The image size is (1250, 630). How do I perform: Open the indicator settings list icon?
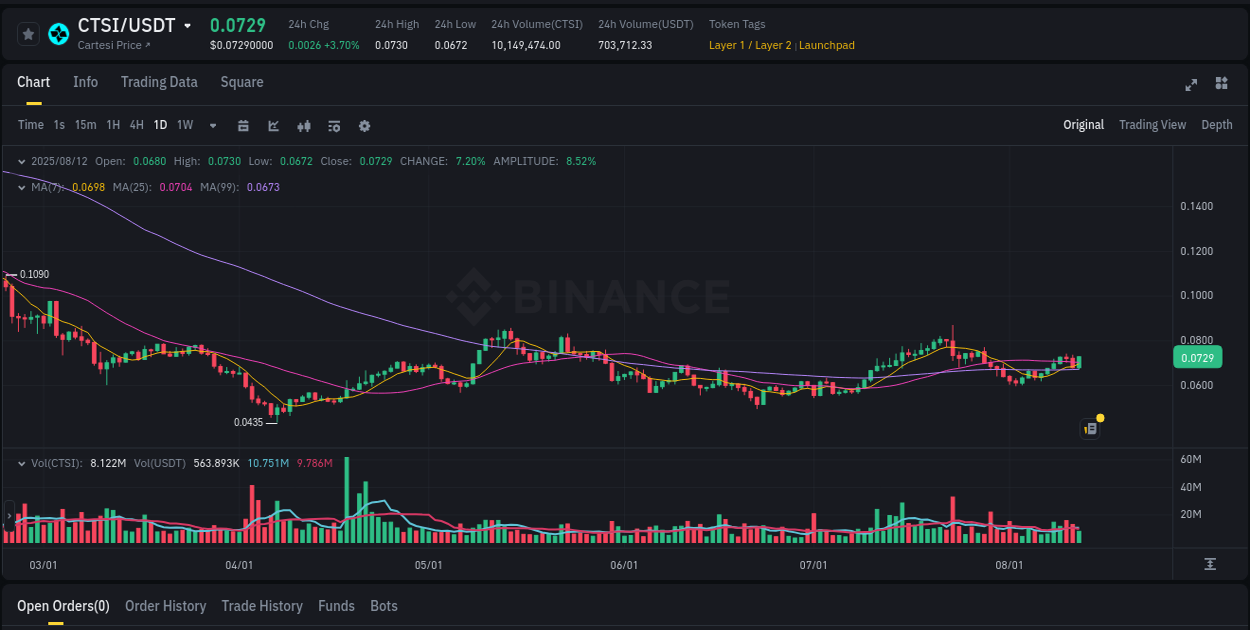click(x=333, y=125)
